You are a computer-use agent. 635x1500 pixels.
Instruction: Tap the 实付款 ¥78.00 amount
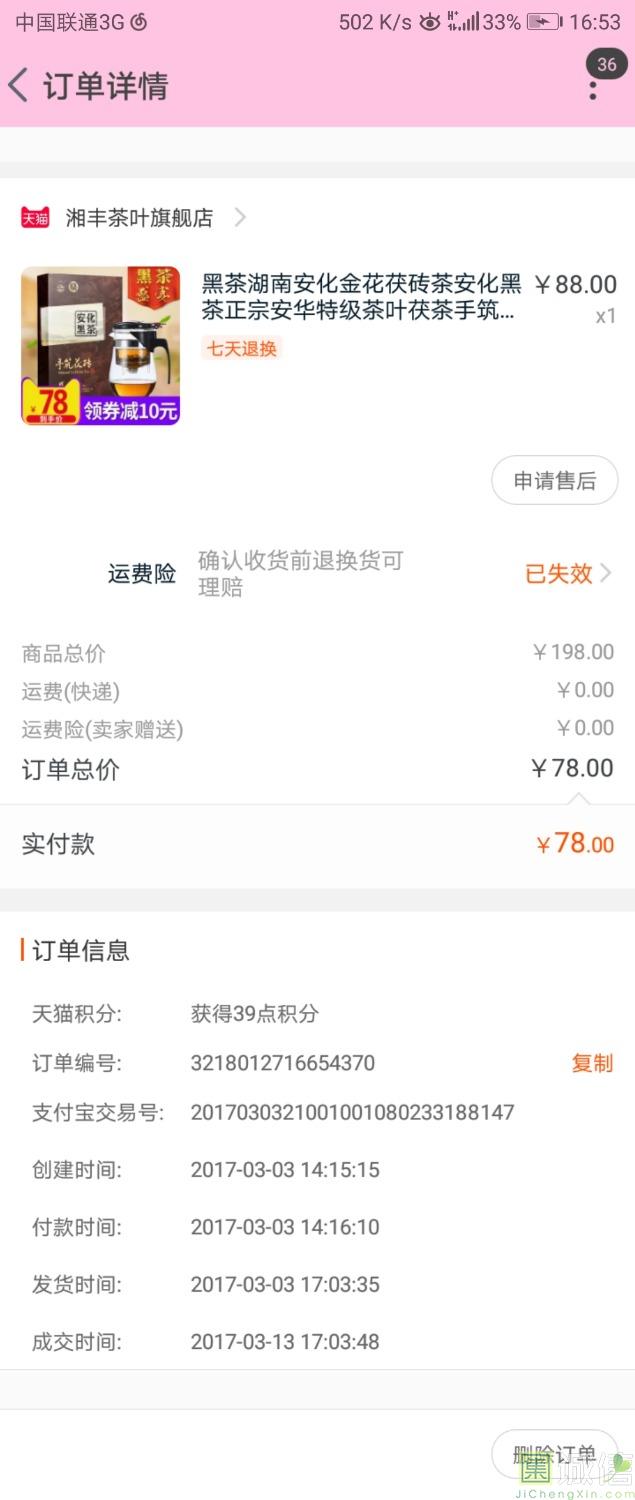click(x=575, y=844)
